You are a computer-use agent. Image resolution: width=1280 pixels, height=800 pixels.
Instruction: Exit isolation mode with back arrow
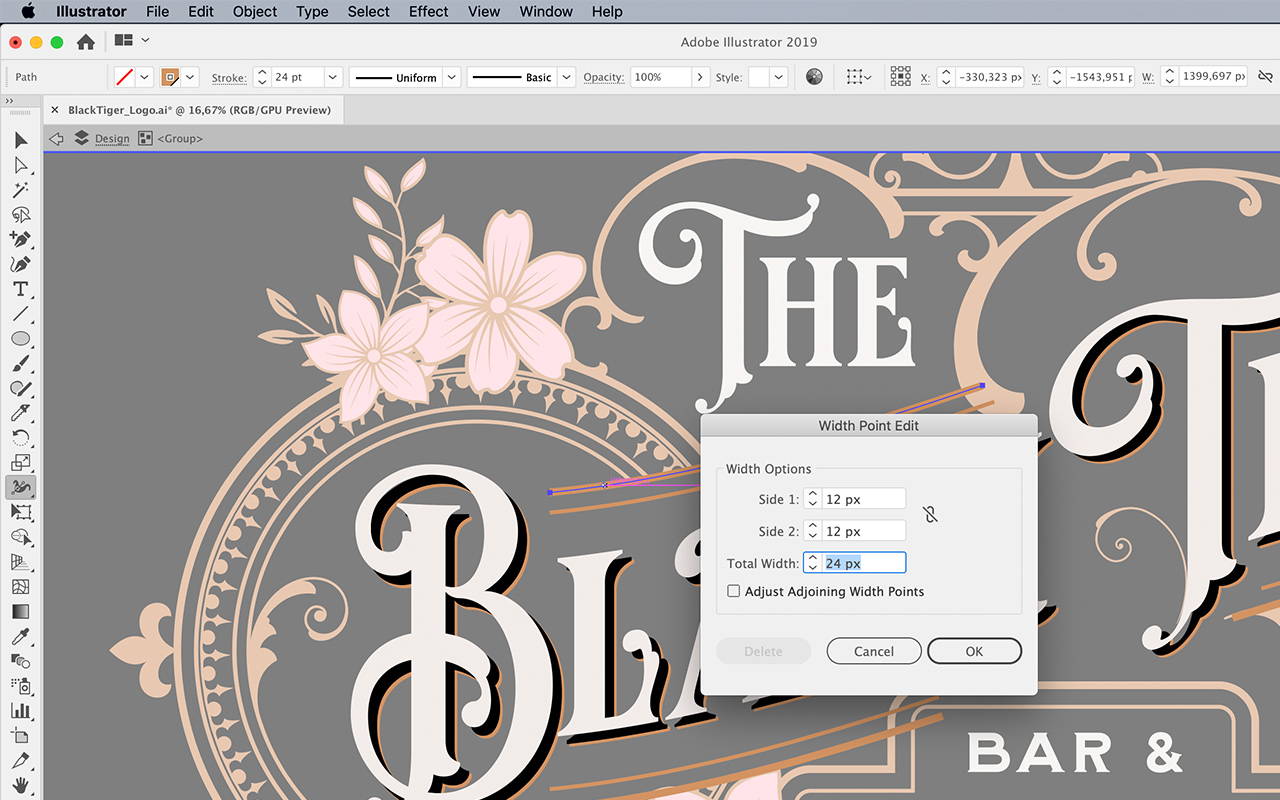coord(56,139)
